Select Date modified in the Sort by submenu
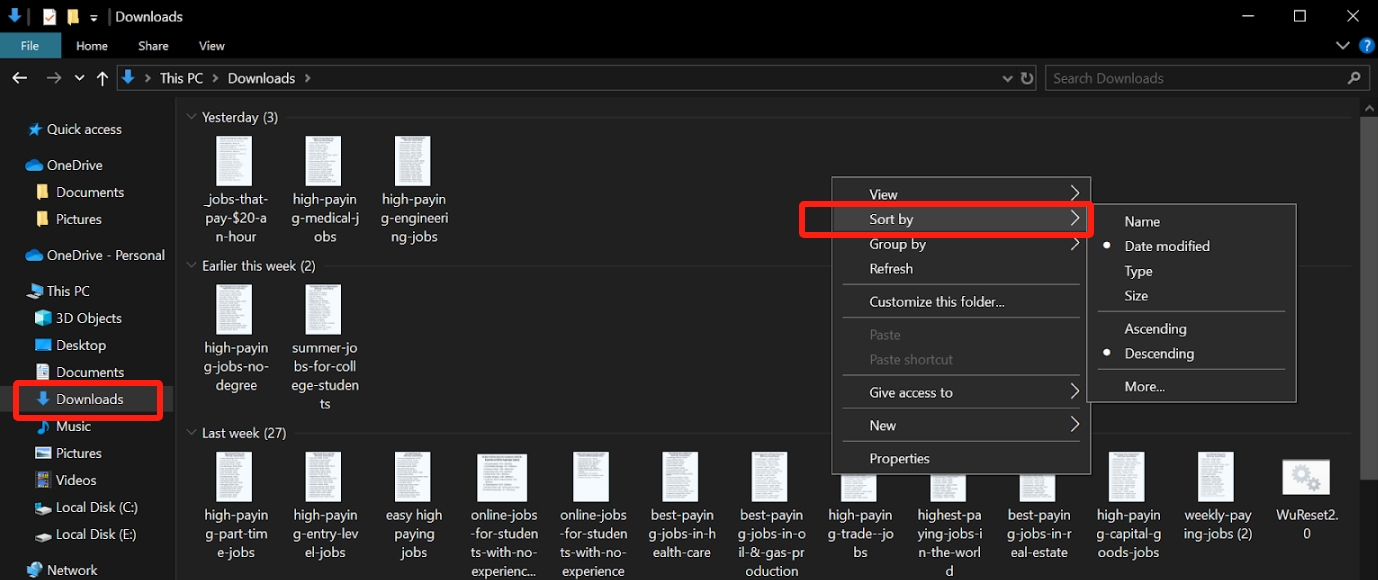 click(1167, 245)
